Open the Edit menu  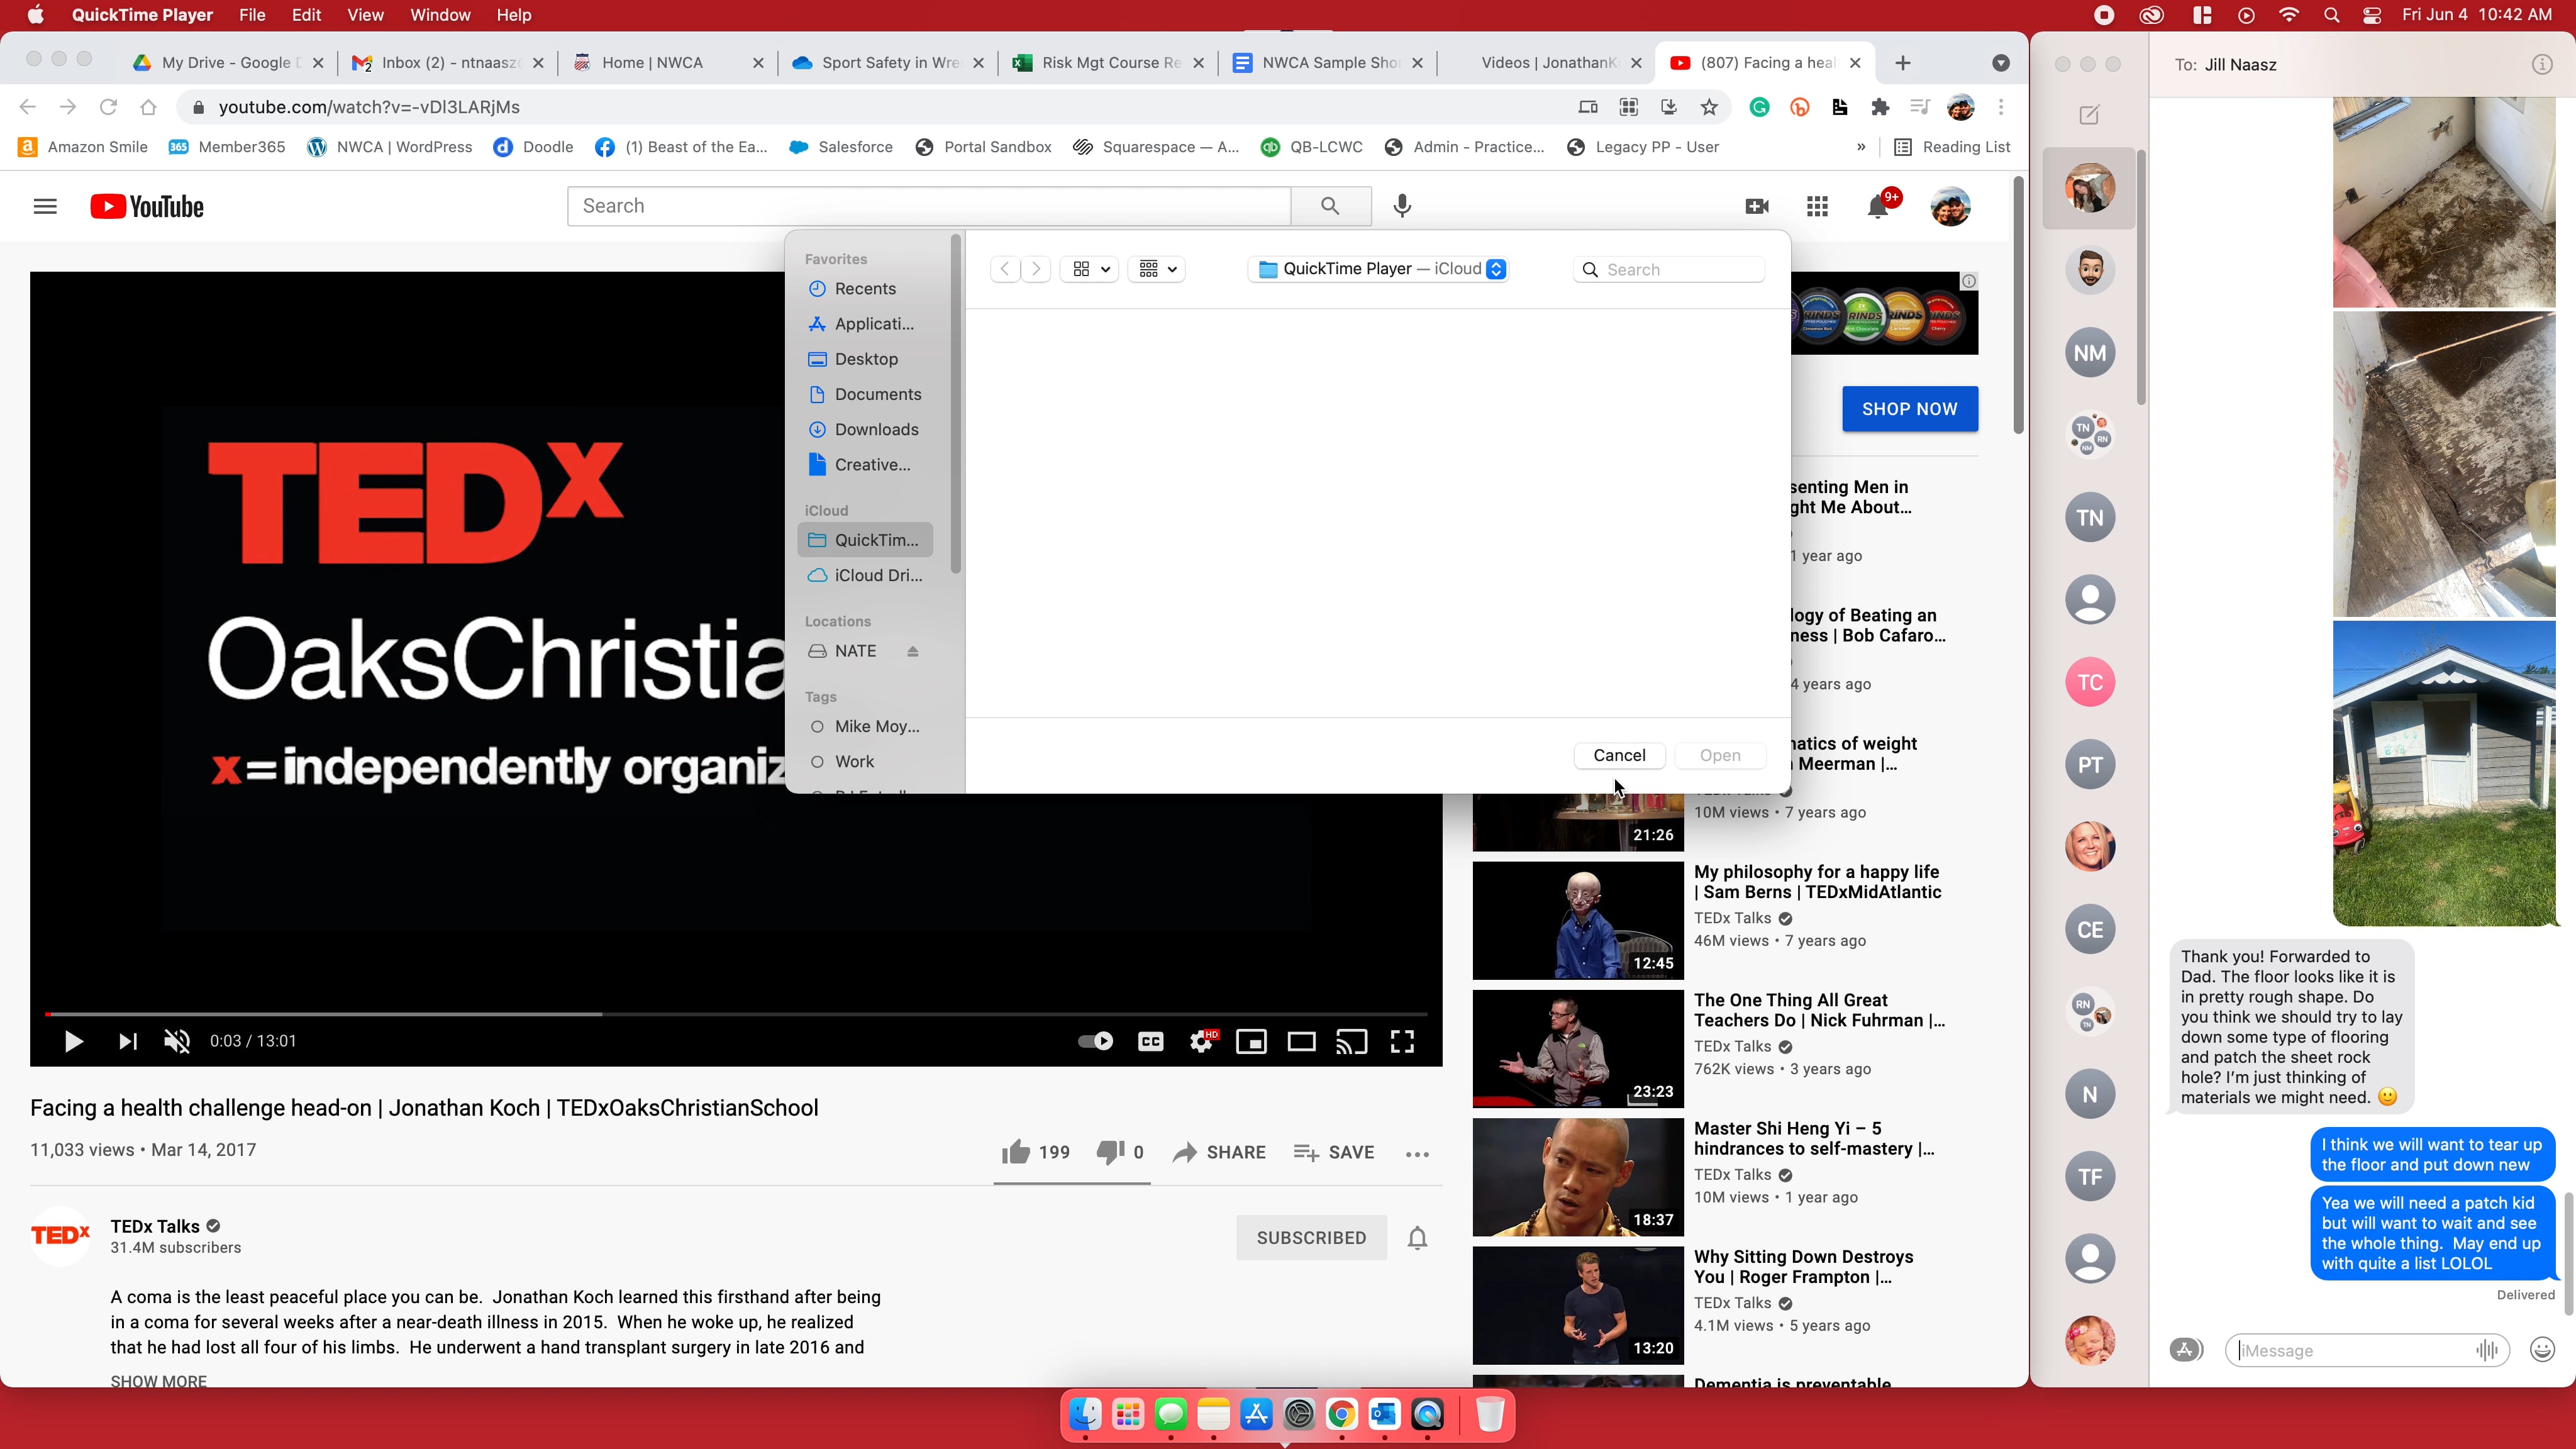pos(306,15)
